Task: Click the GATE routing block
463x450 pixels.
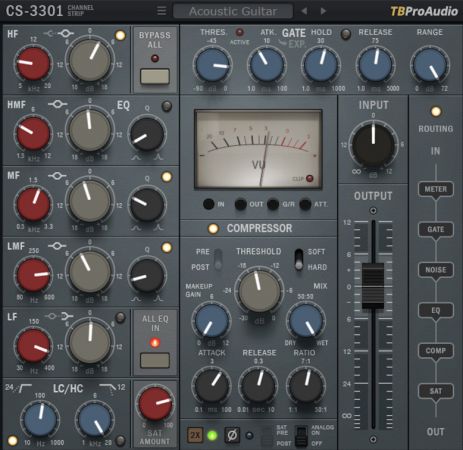Action: [436, 230]
